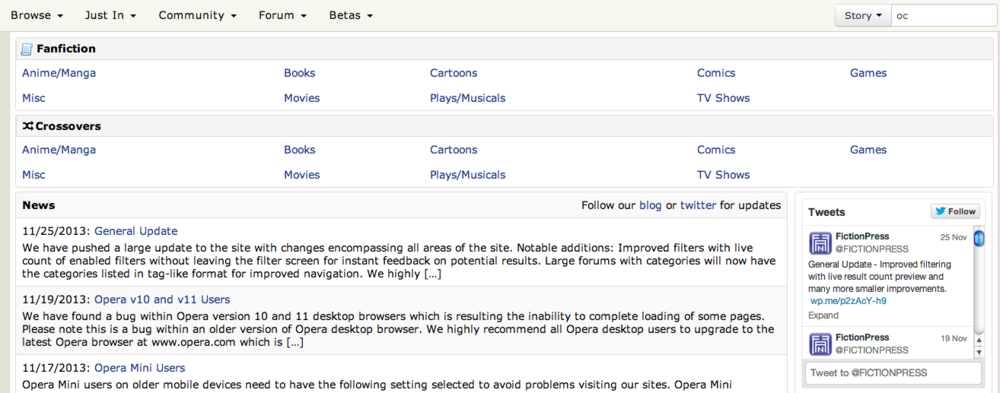Click the Twitter bird Follow button
1000x393 pixels.
pyautogui.click(x=955, y=212)
